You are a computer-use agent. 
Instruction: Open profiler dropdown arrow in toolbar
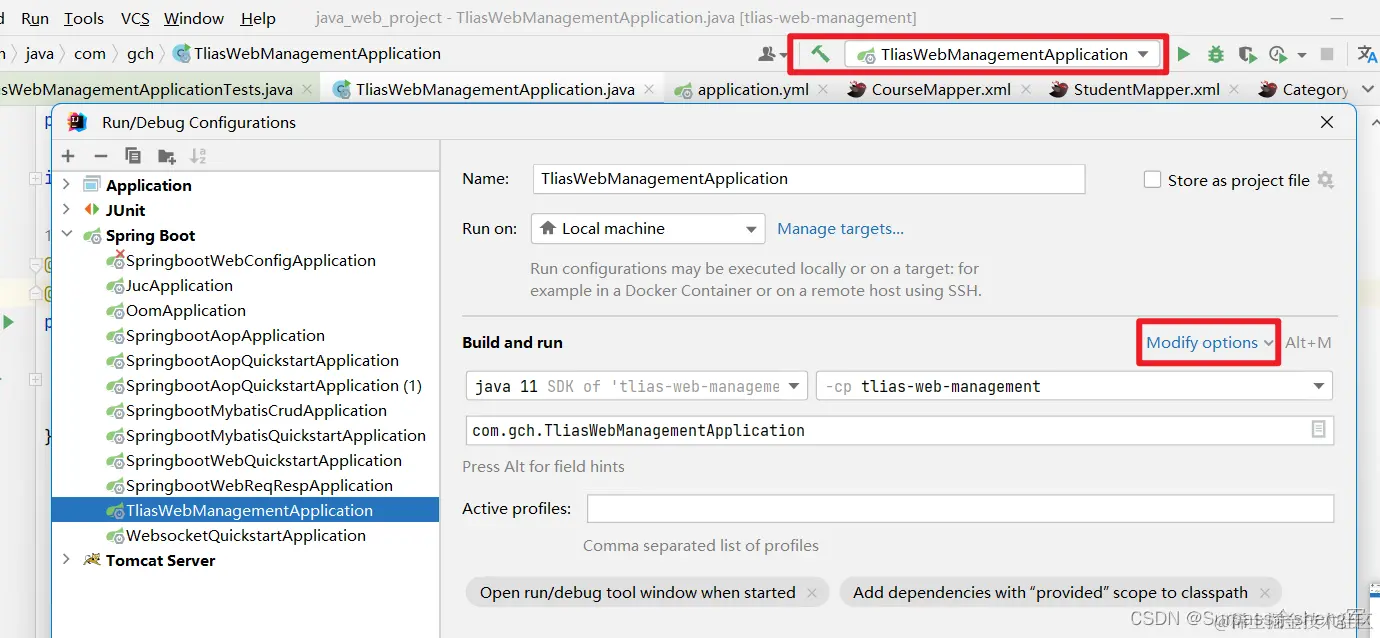click(1301, 55)
